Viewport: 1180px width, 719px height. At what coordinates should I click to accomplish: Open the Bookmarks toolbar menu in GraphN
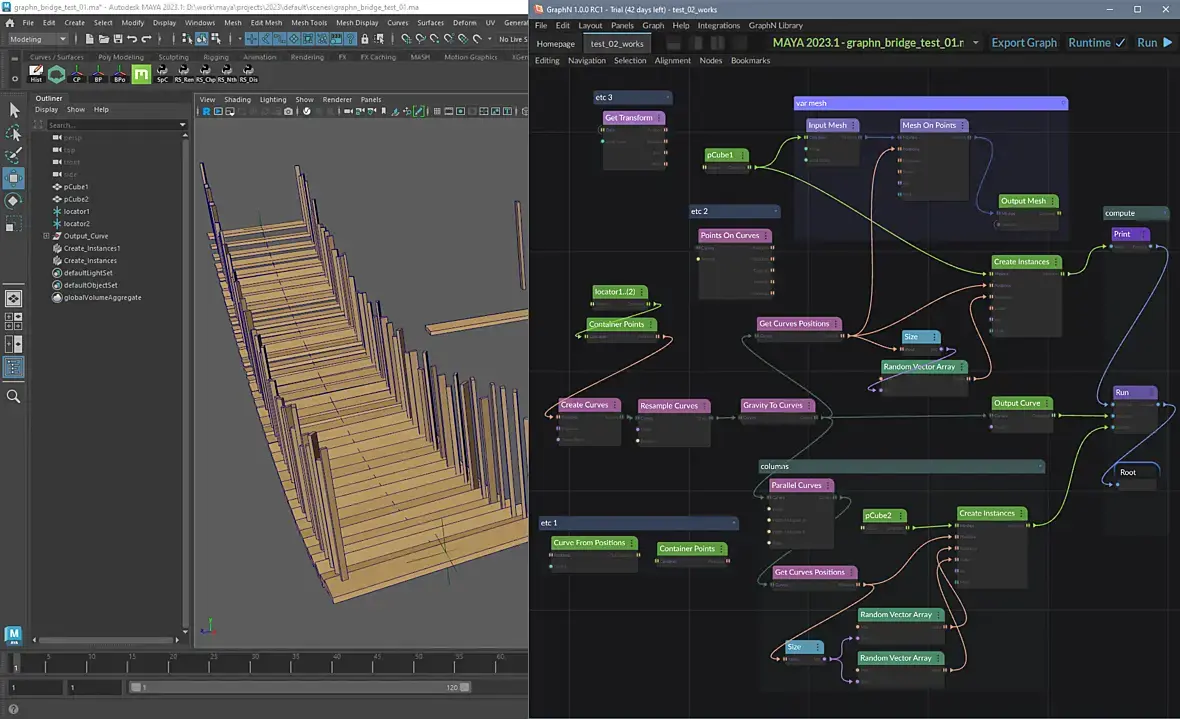[x=750, y=61]
